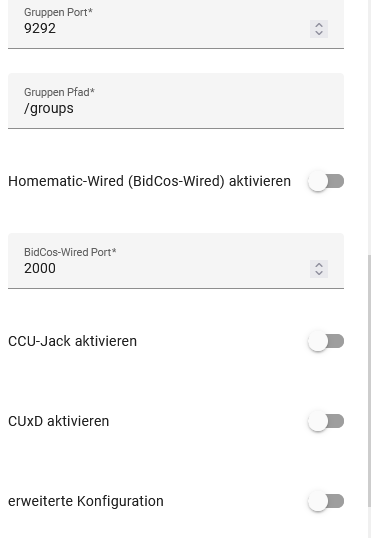The height and width of the screenshot is (538, 371).
Task: Click the erweiterte Konfiguration label text
Action: tap(86, 501)
